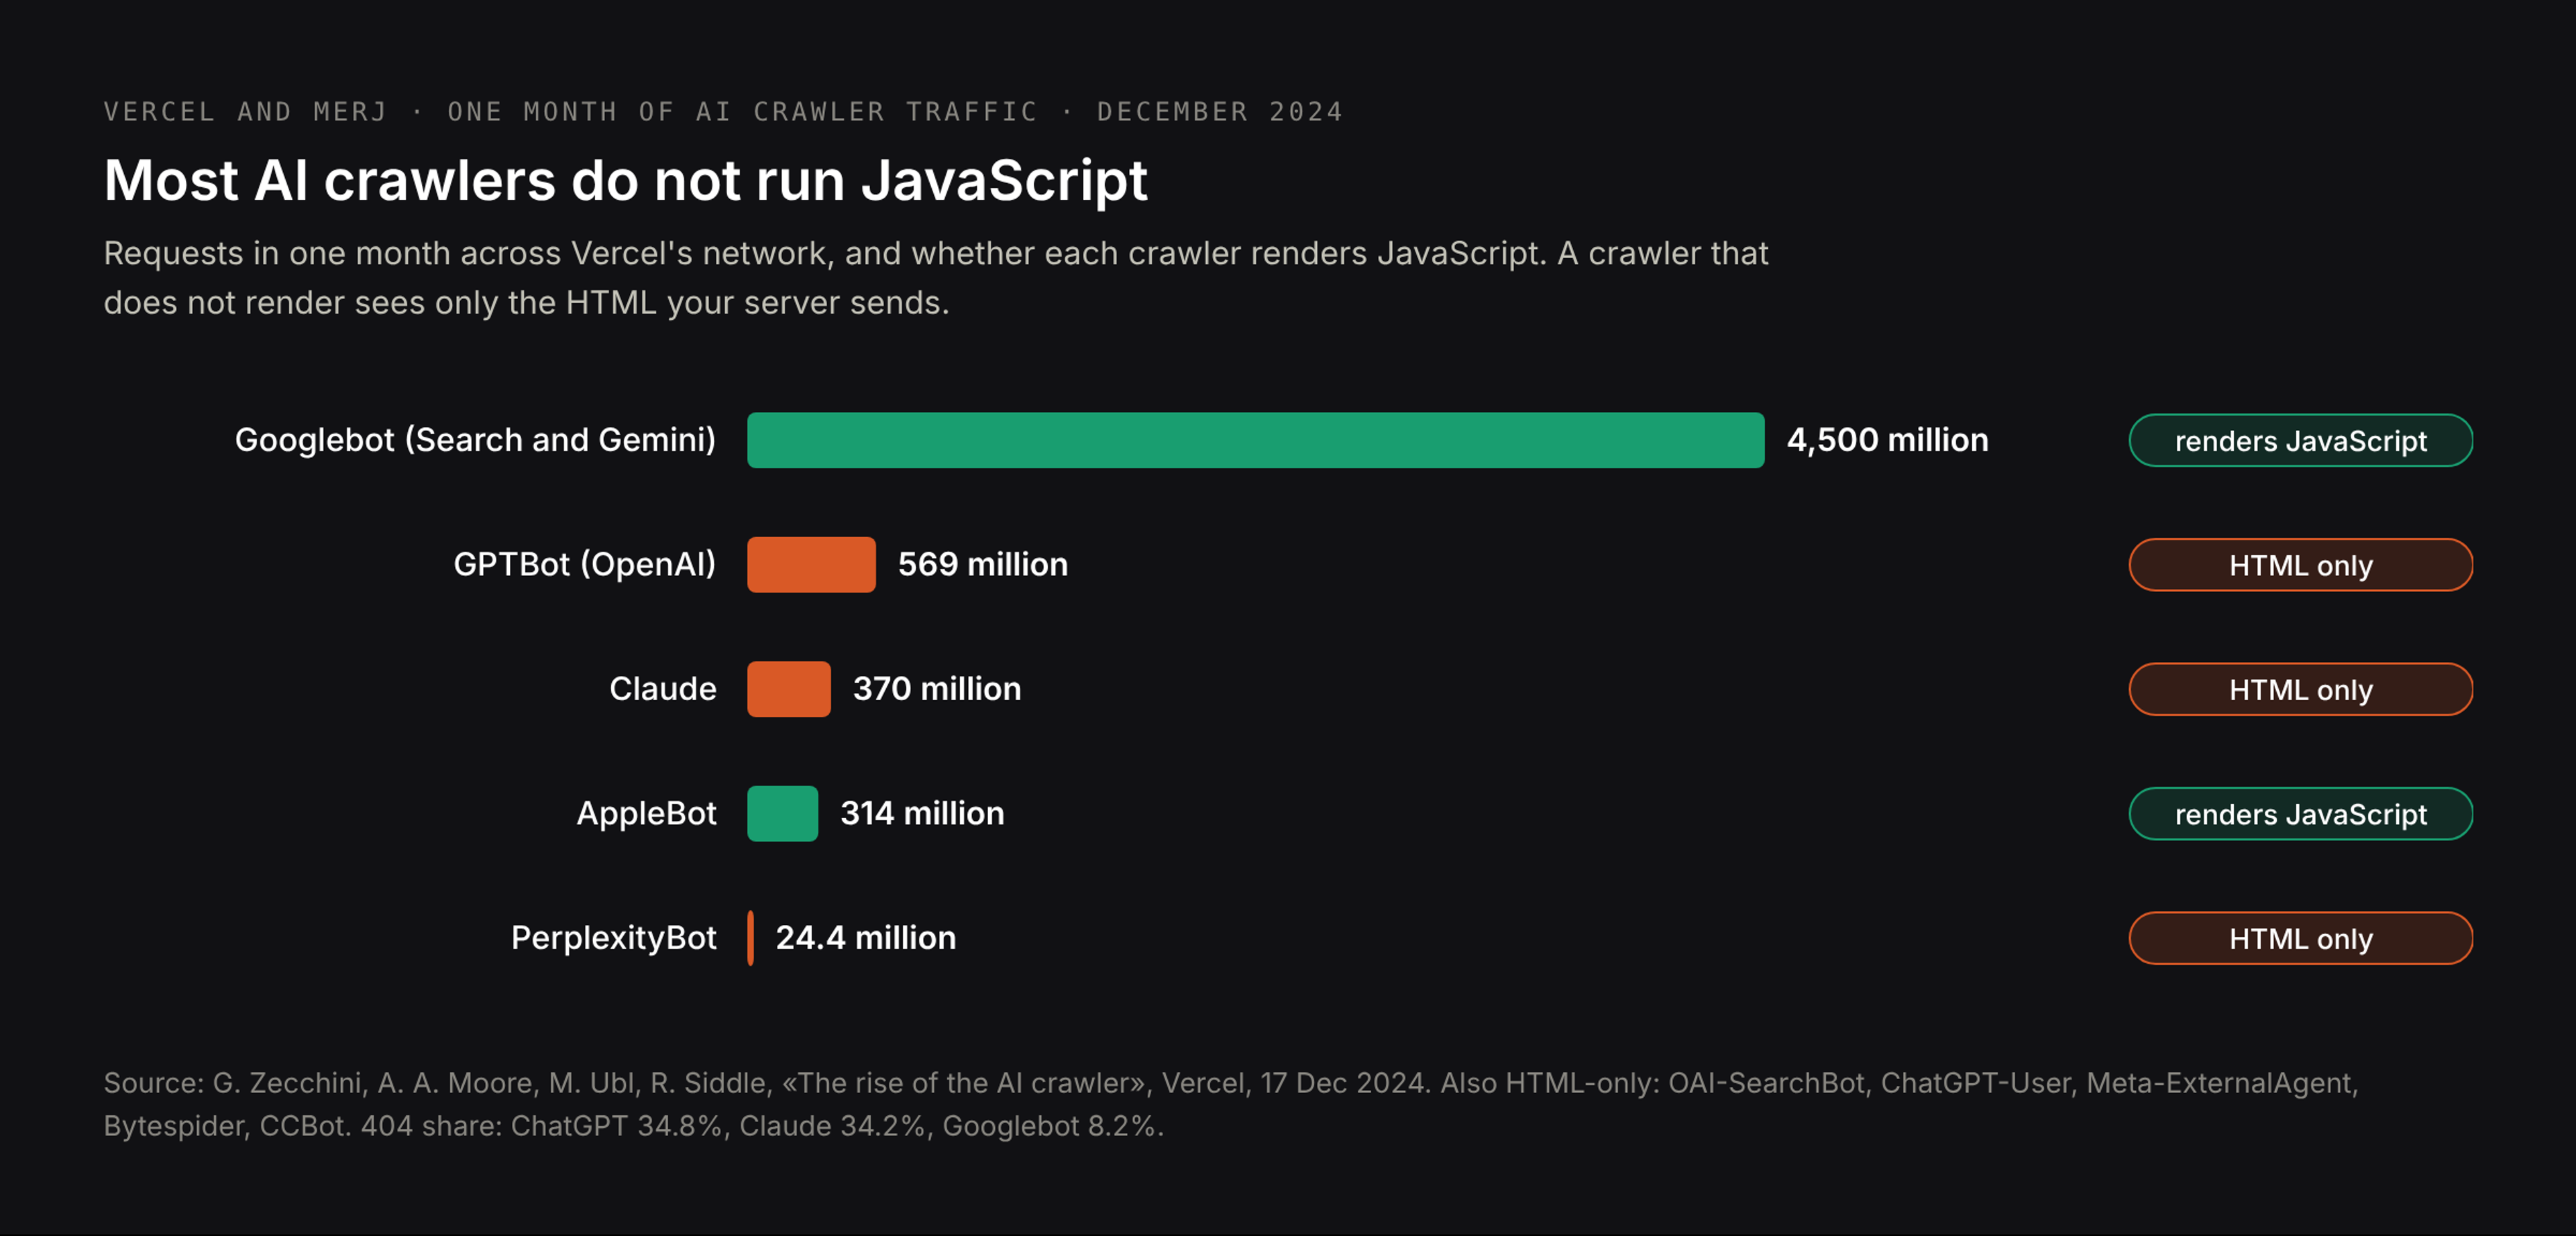Click the subtitle beginning 'Requests in one month'

pyautogui.click(x=936, y=278)
